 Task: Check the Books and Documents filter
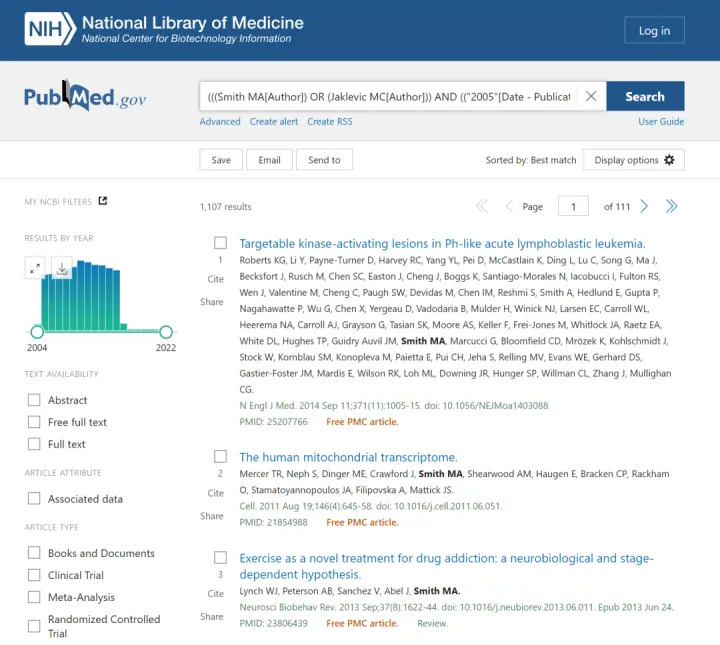(34, 553)
